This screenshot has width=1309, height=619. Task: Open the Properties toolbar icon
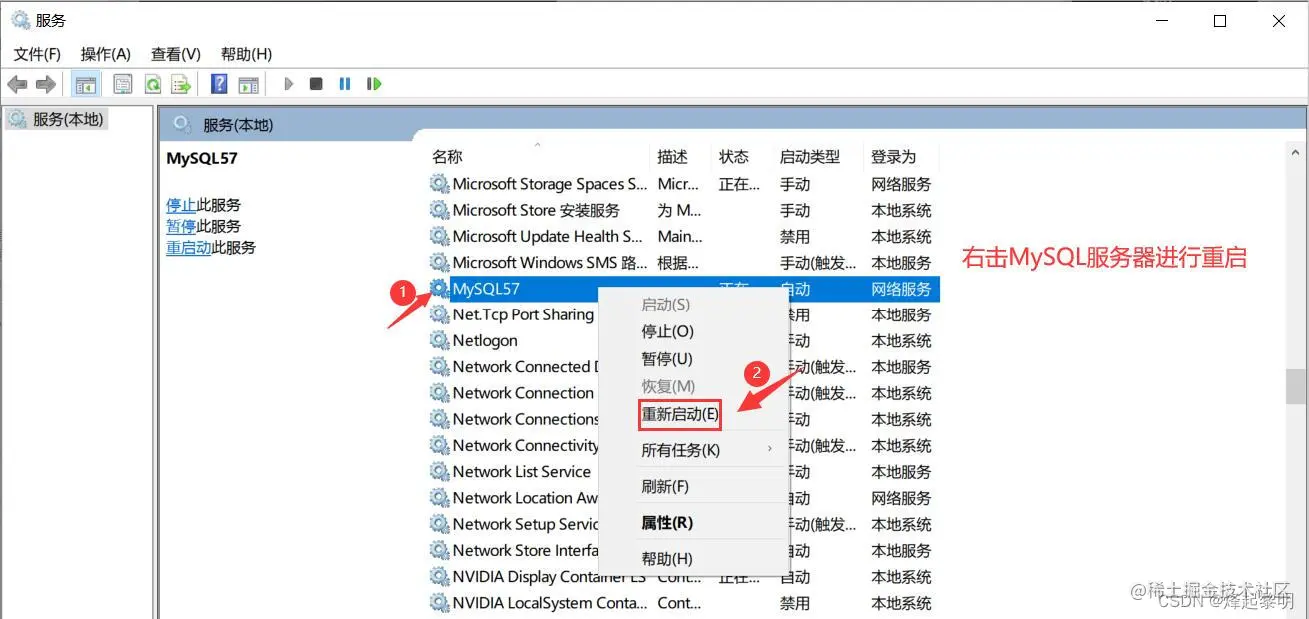pyautogui.click(x=123, y=84)
